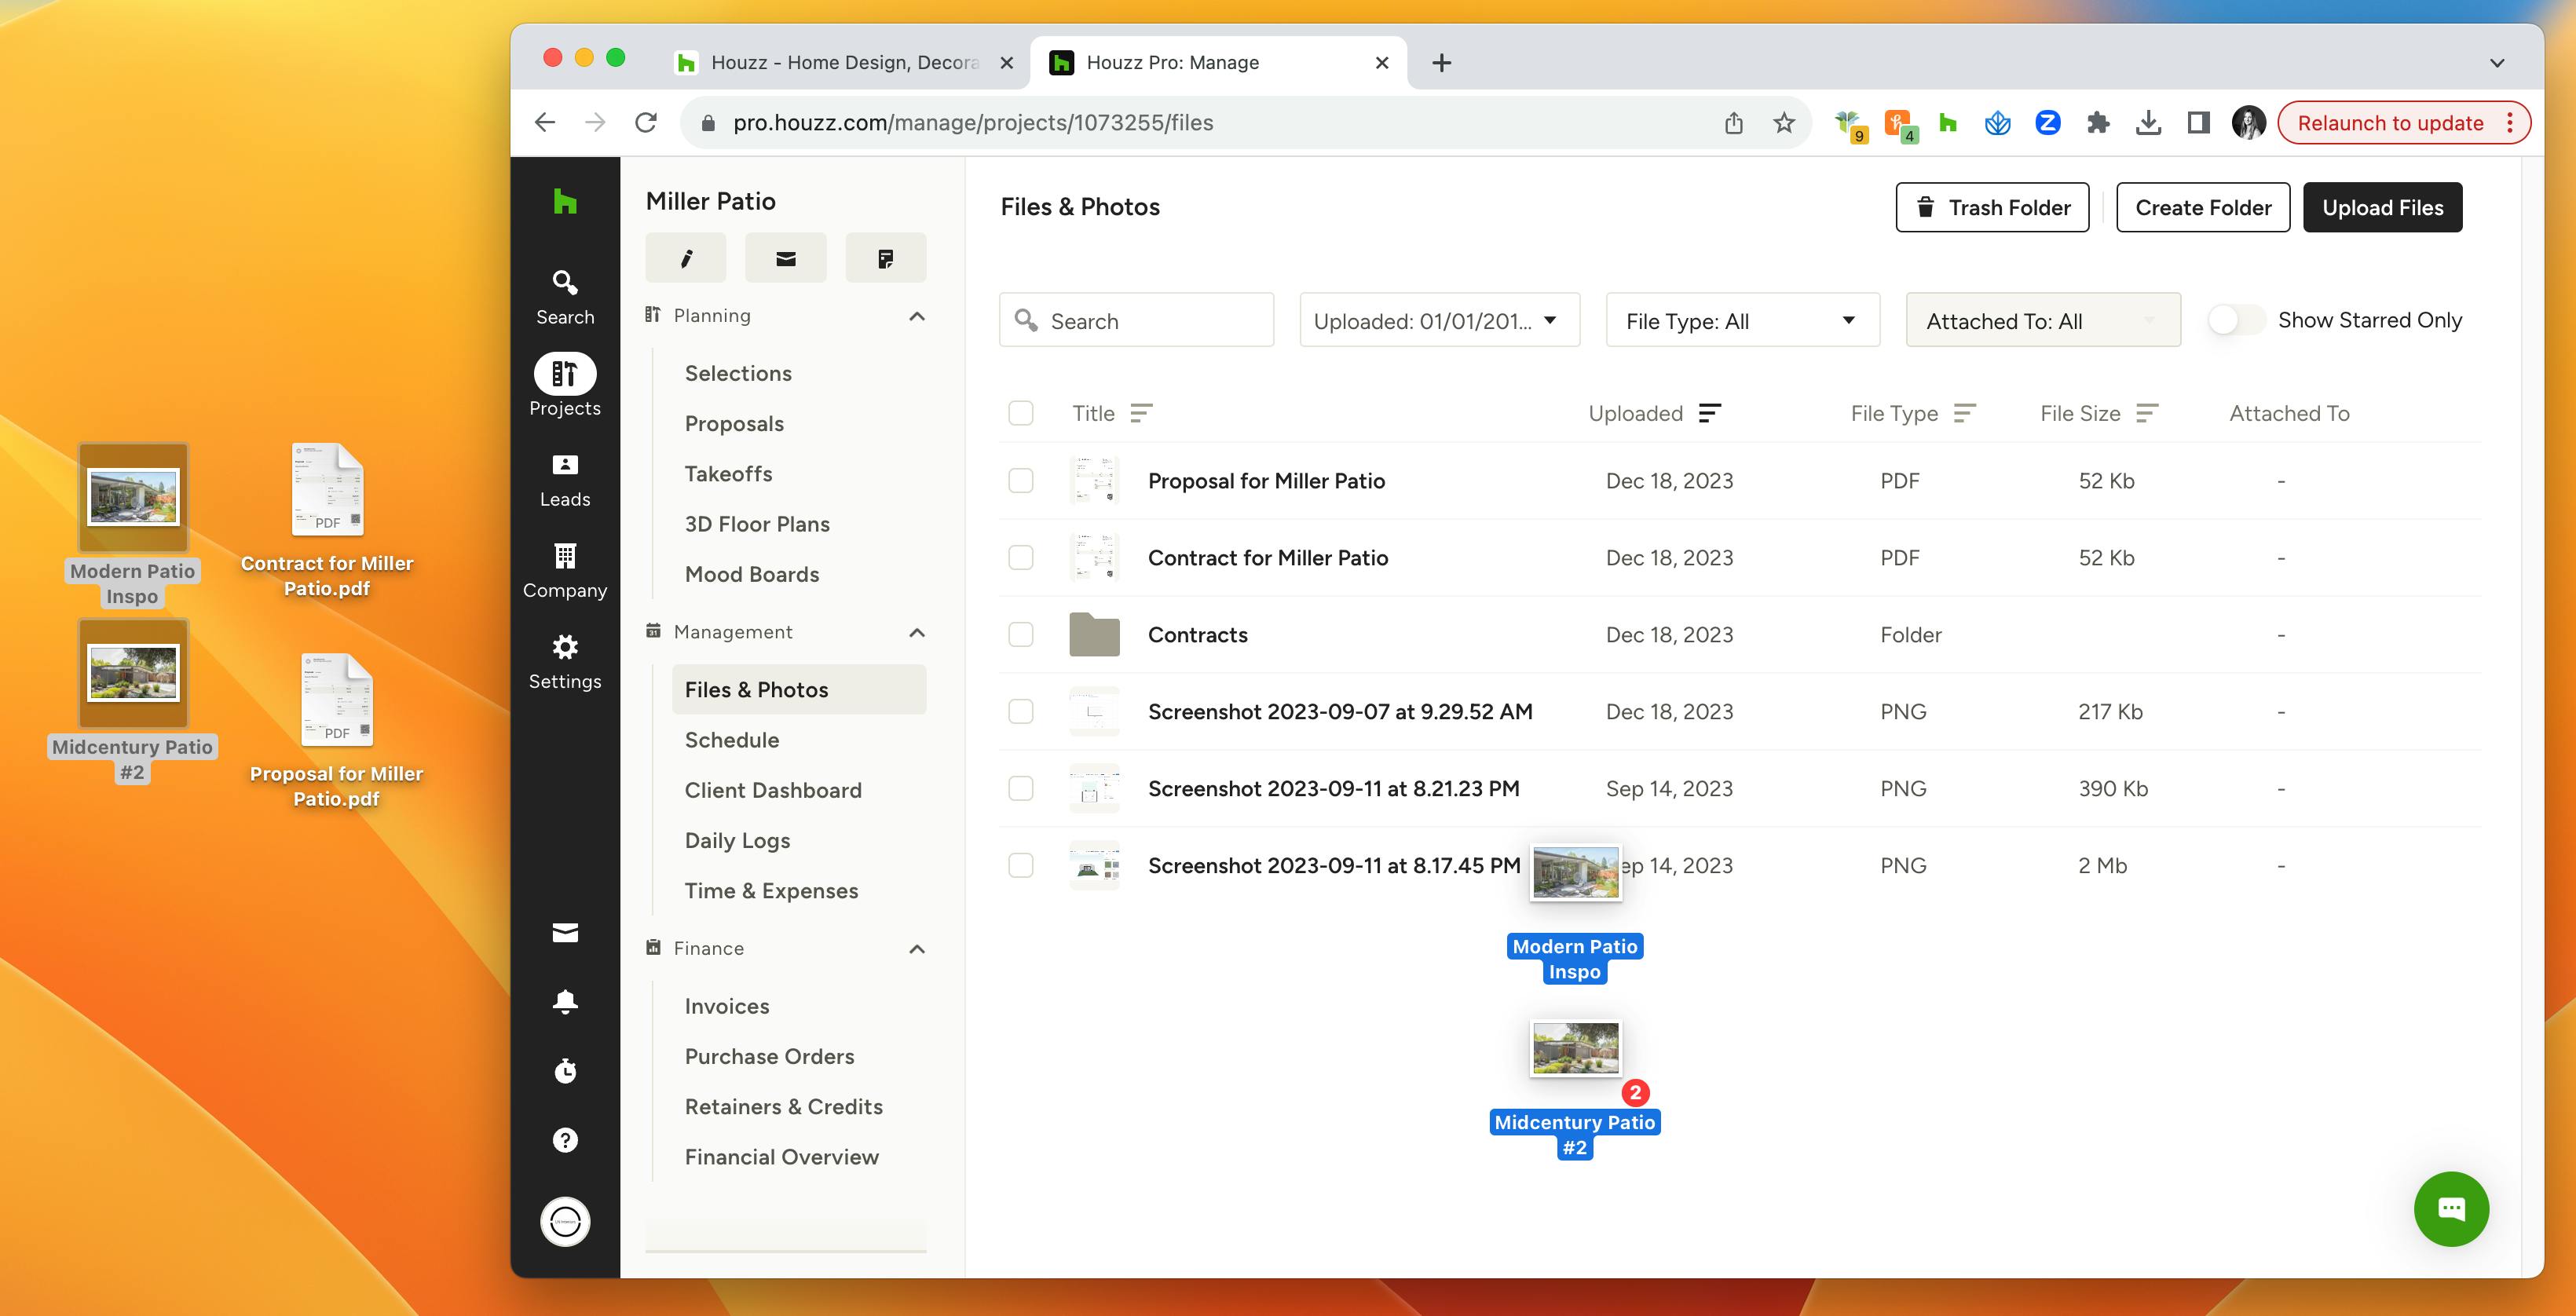Open the File Type: All dropdown
This screenshot has width=2576, height=1316.
1742,320
